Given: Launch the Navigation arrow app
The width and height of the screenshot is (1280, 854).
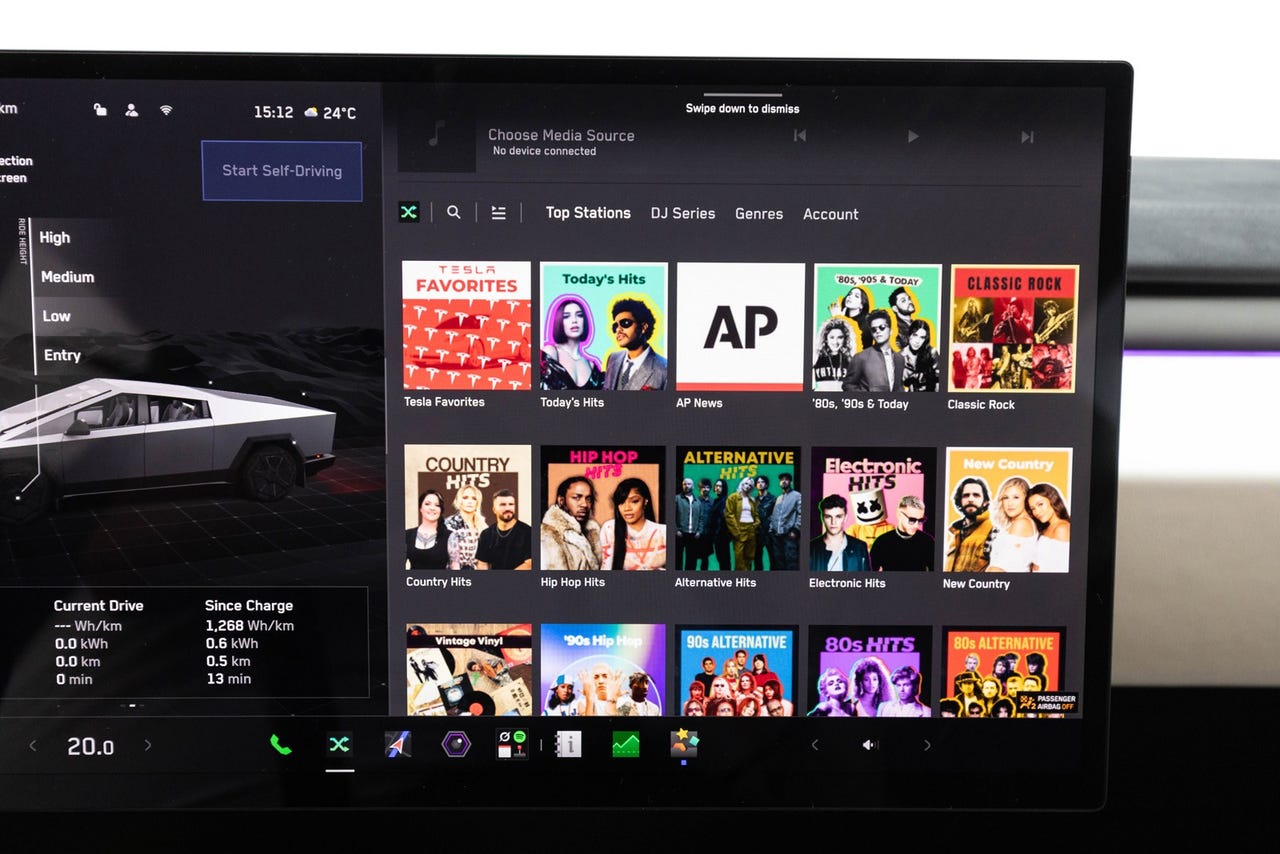Looking at the screenshot, I should click(x=398, y=744).
